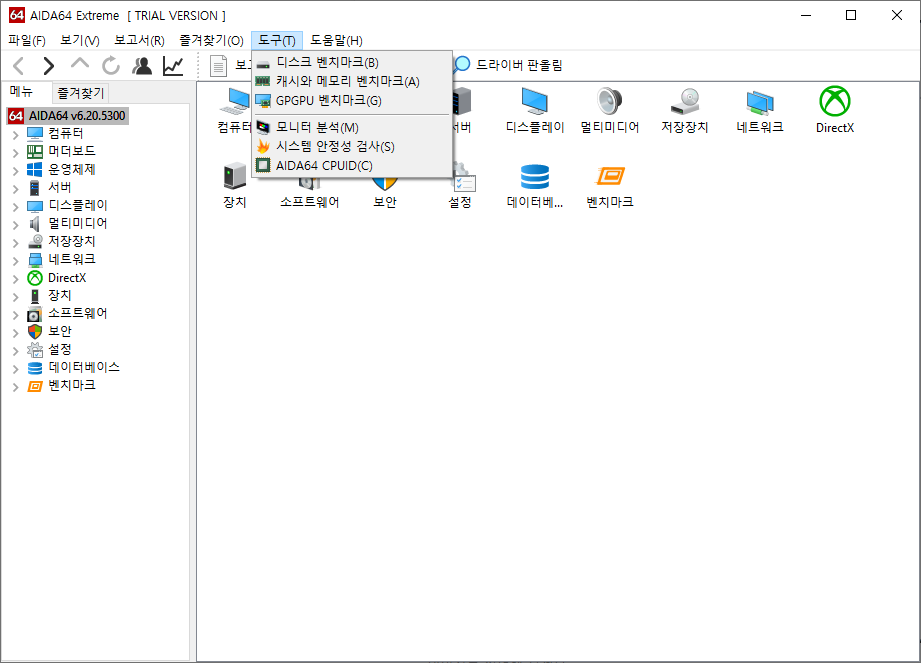921x663 pixels.
Task: Select 디스크 벤치마크(B) from the menu
Action: (x=352, y=62)
